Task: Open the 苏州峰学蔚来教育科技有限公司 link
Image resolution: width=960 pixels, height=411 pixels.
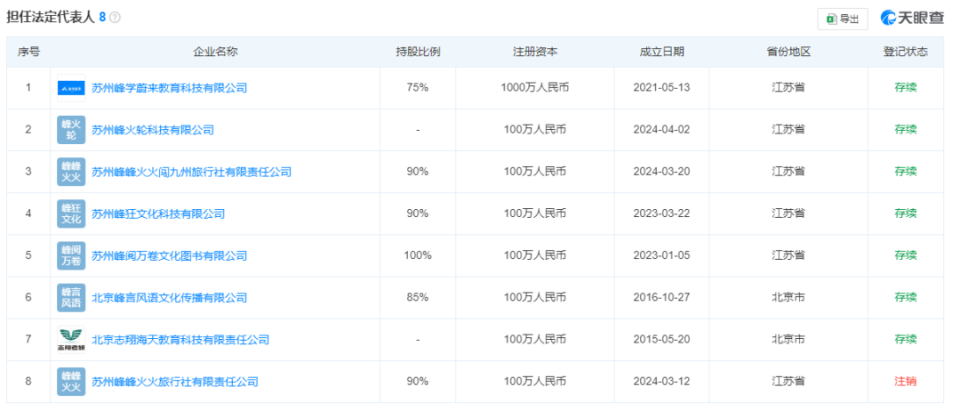Action: tap(170, 88)
